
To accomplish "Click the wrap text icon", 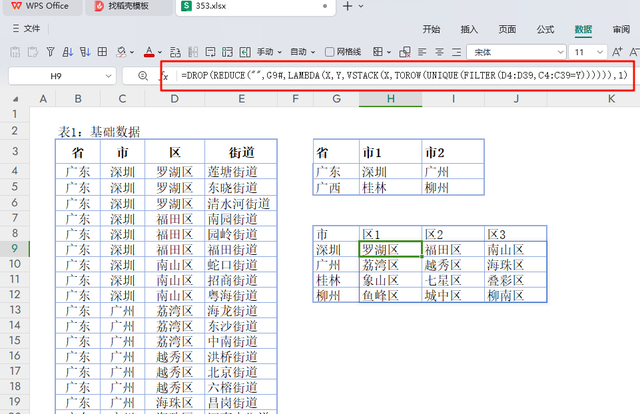I will 210,52.
